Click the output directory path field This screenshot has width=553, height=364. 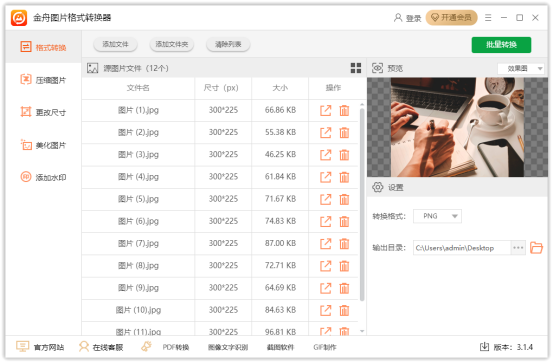click(462, 248)
